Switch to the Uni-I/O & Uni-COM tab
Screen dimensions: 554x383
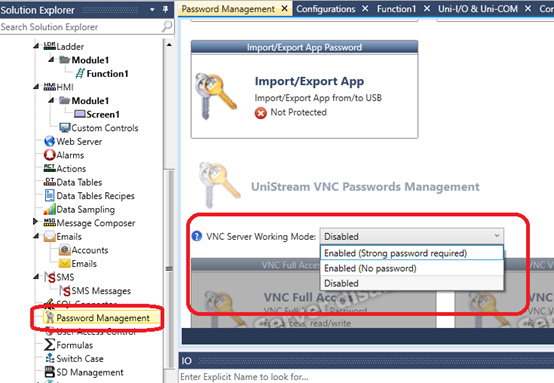478,9
